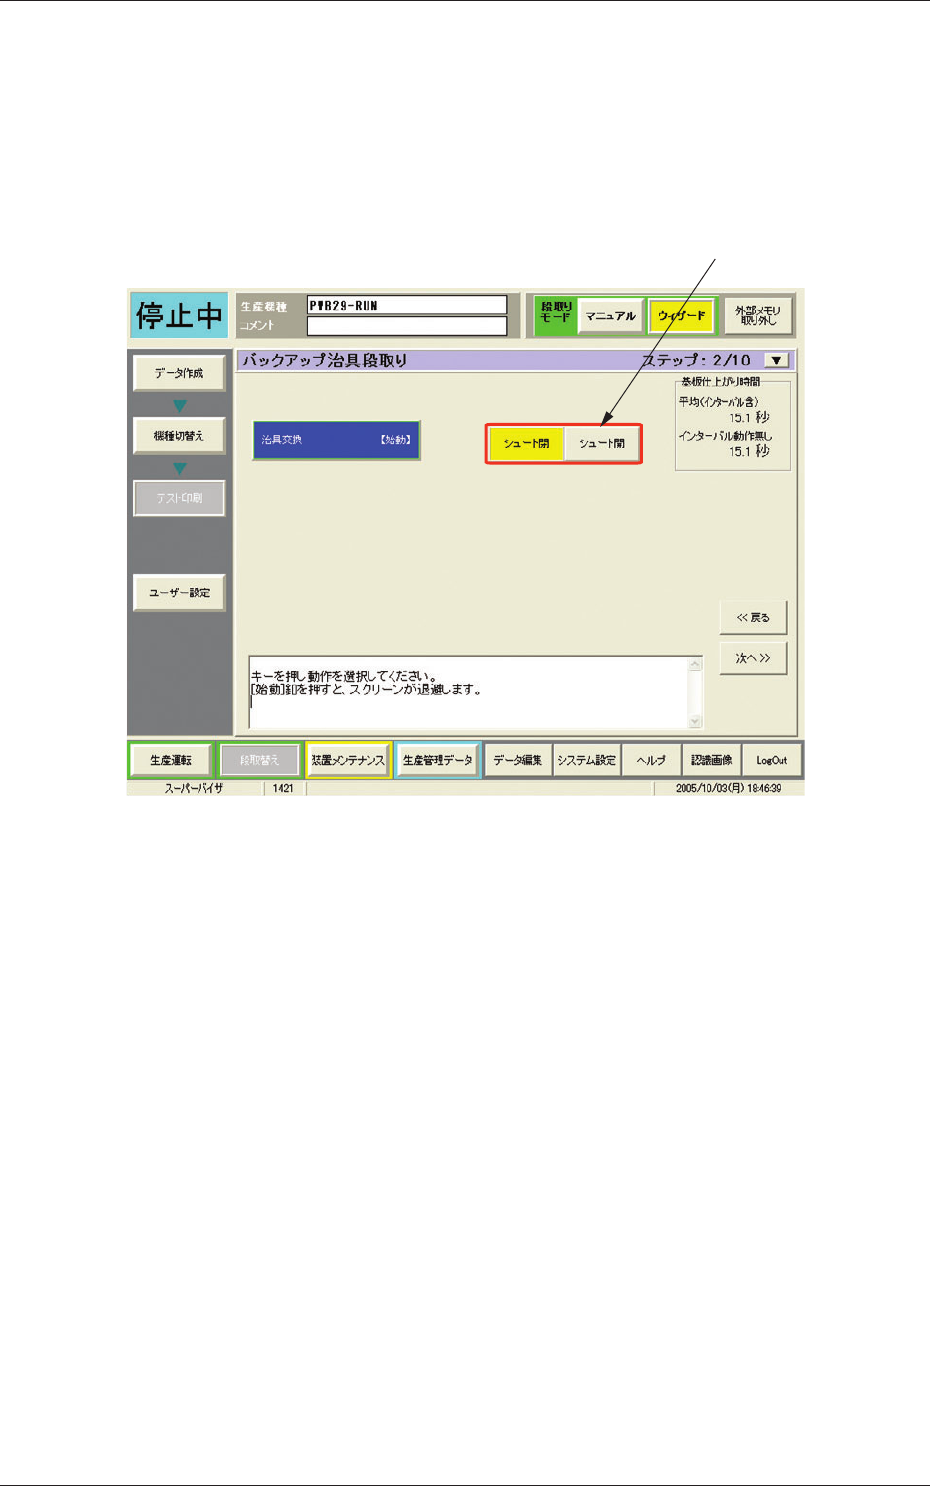
Task: Open the ヘルプ tab
Action: tap(651, 760)
